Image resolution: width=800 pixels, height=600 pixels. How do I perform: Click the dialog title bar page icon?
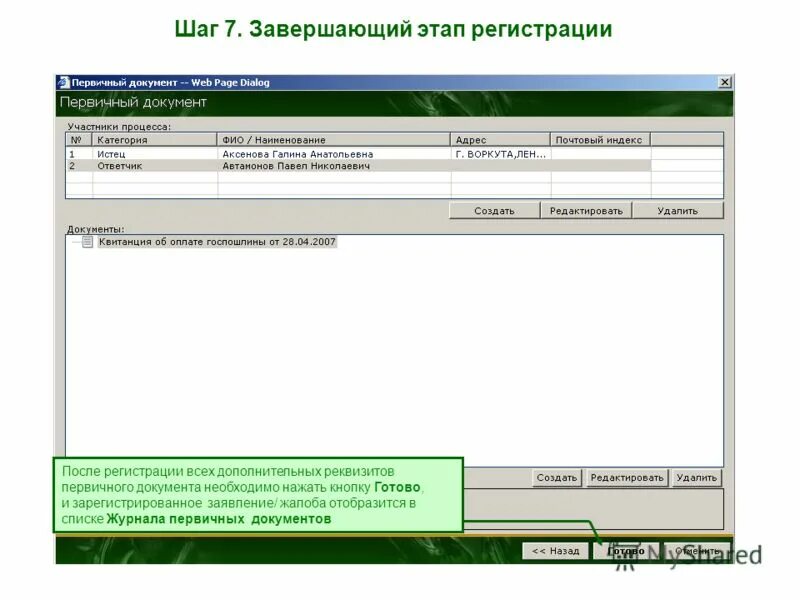[64, 82]
